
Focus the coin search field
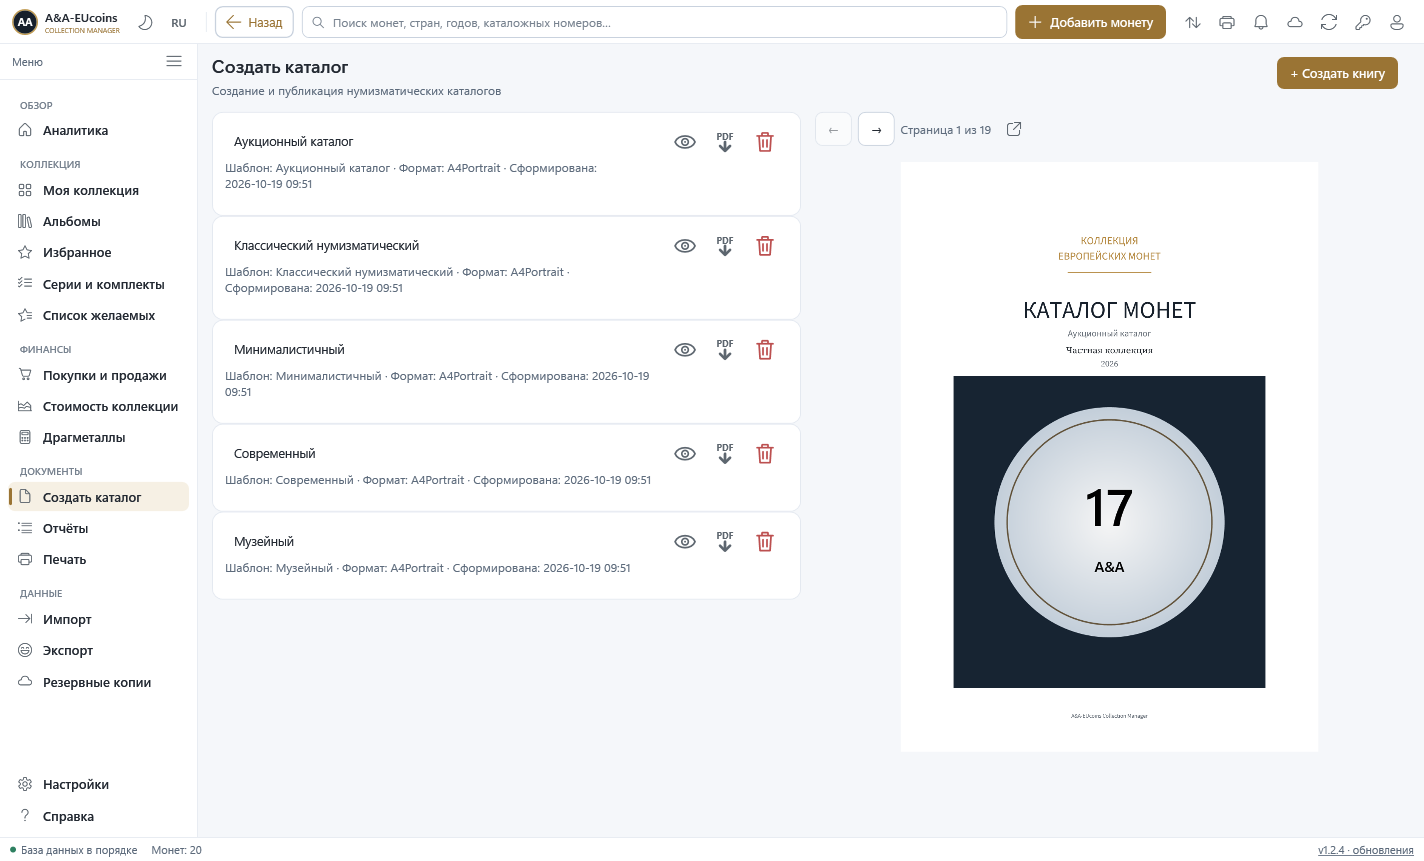click(654, 22)
